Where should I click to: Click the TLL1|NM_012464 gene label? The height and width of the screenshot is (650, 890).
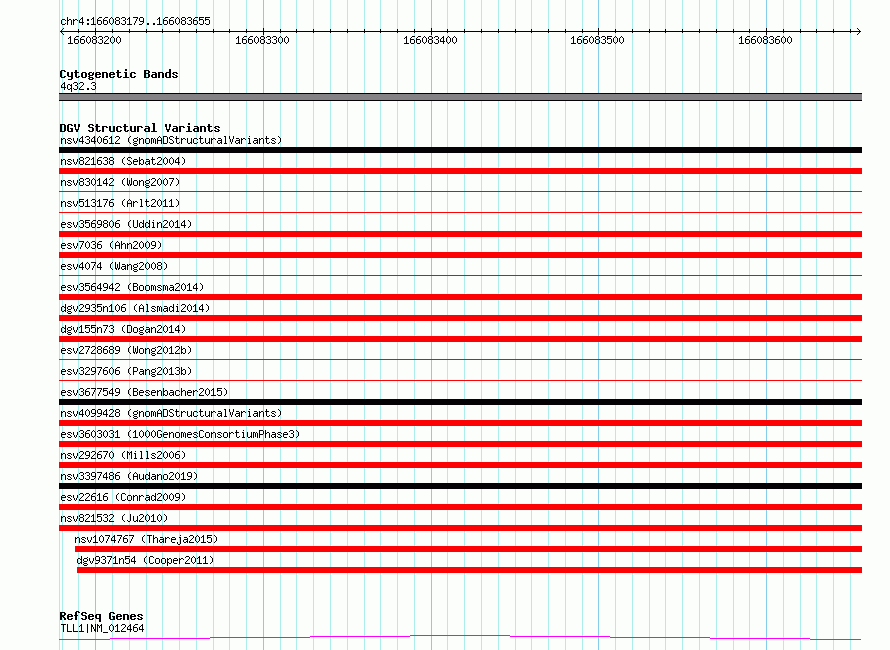coord(102,628)
